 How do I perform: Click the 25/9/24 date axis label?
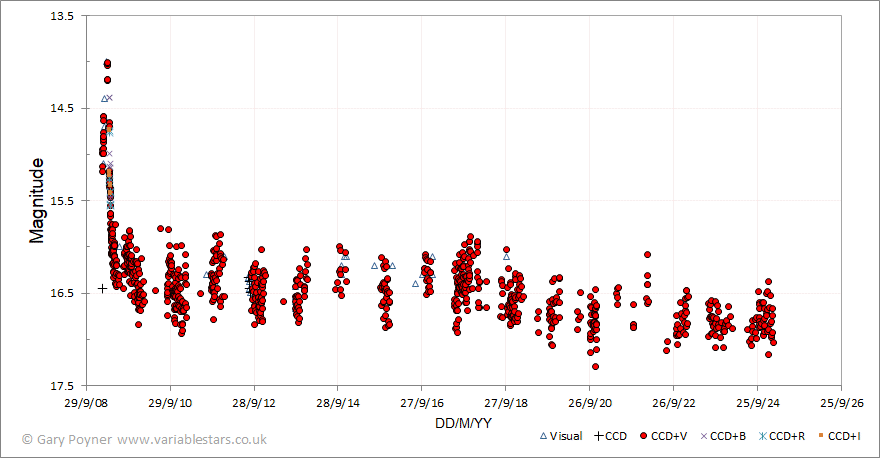758,403
